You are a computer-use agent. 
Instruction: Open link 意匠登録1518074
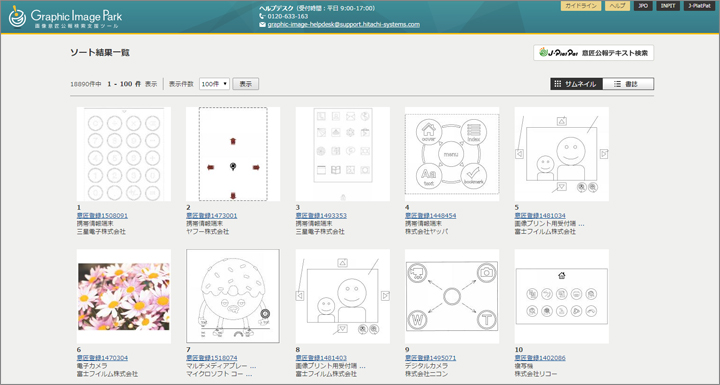pos(212,358)
